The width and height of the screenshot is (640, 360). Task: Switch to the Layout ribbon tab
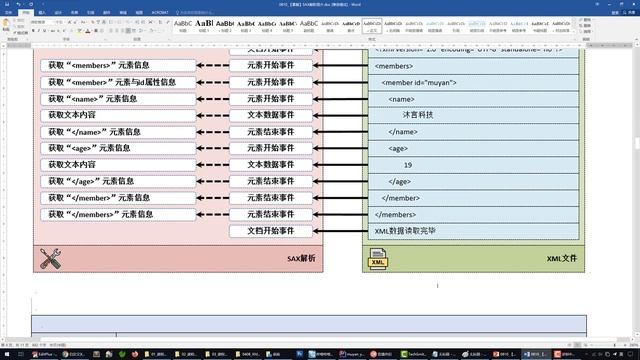74,13
